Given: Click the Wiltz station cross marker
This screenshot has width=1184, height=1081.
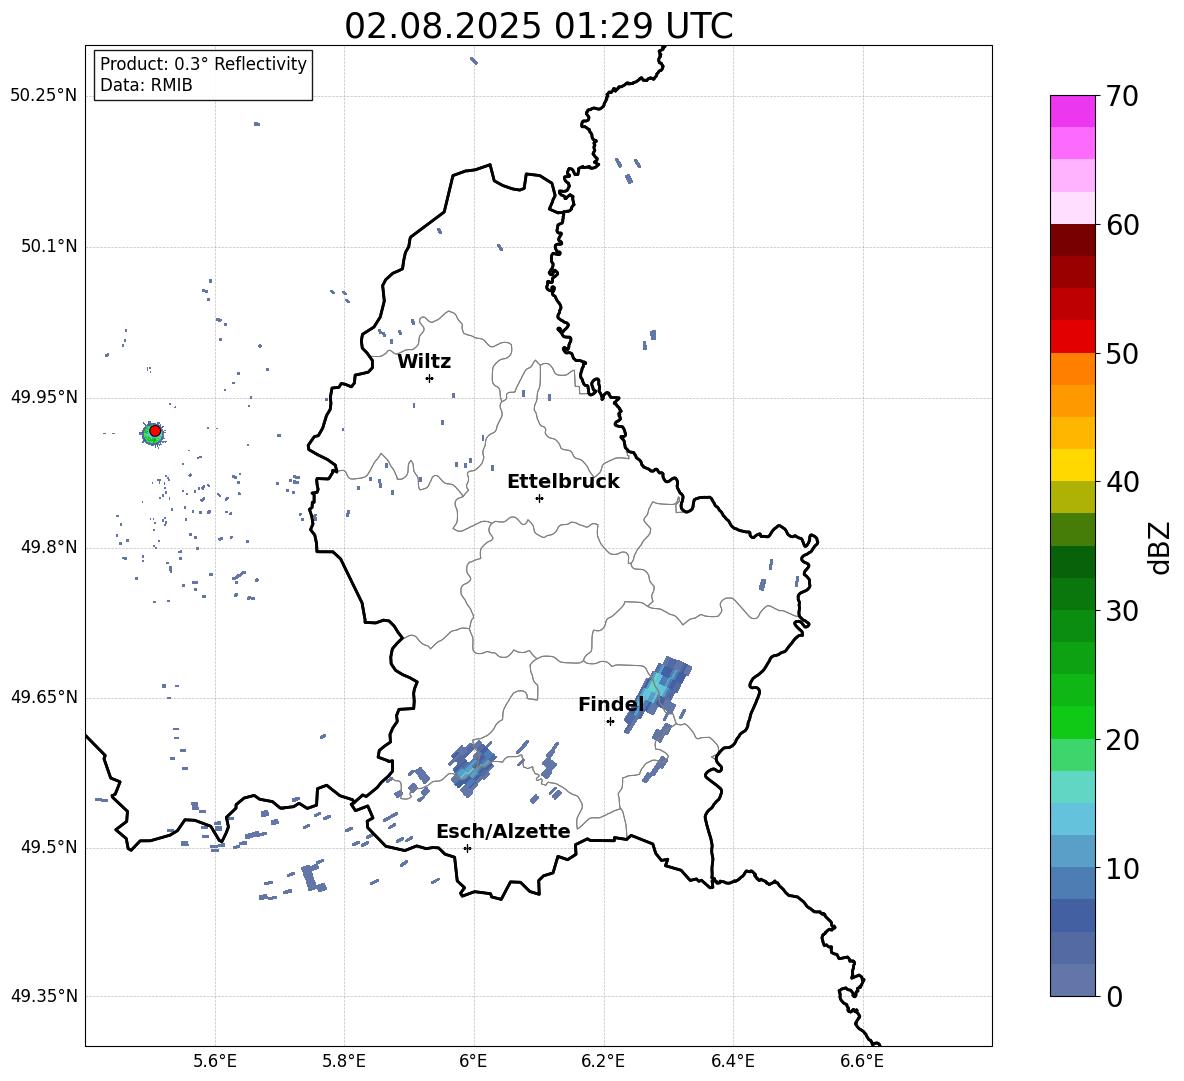Looking at the screenshot, I should [x=429, y=378].
